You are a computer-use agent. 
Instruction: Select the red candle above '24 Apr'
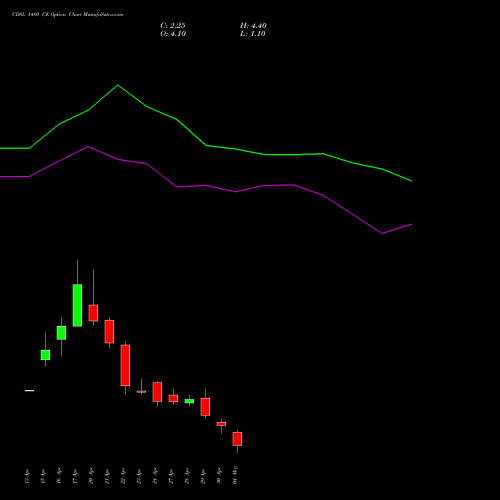(157, 392)
